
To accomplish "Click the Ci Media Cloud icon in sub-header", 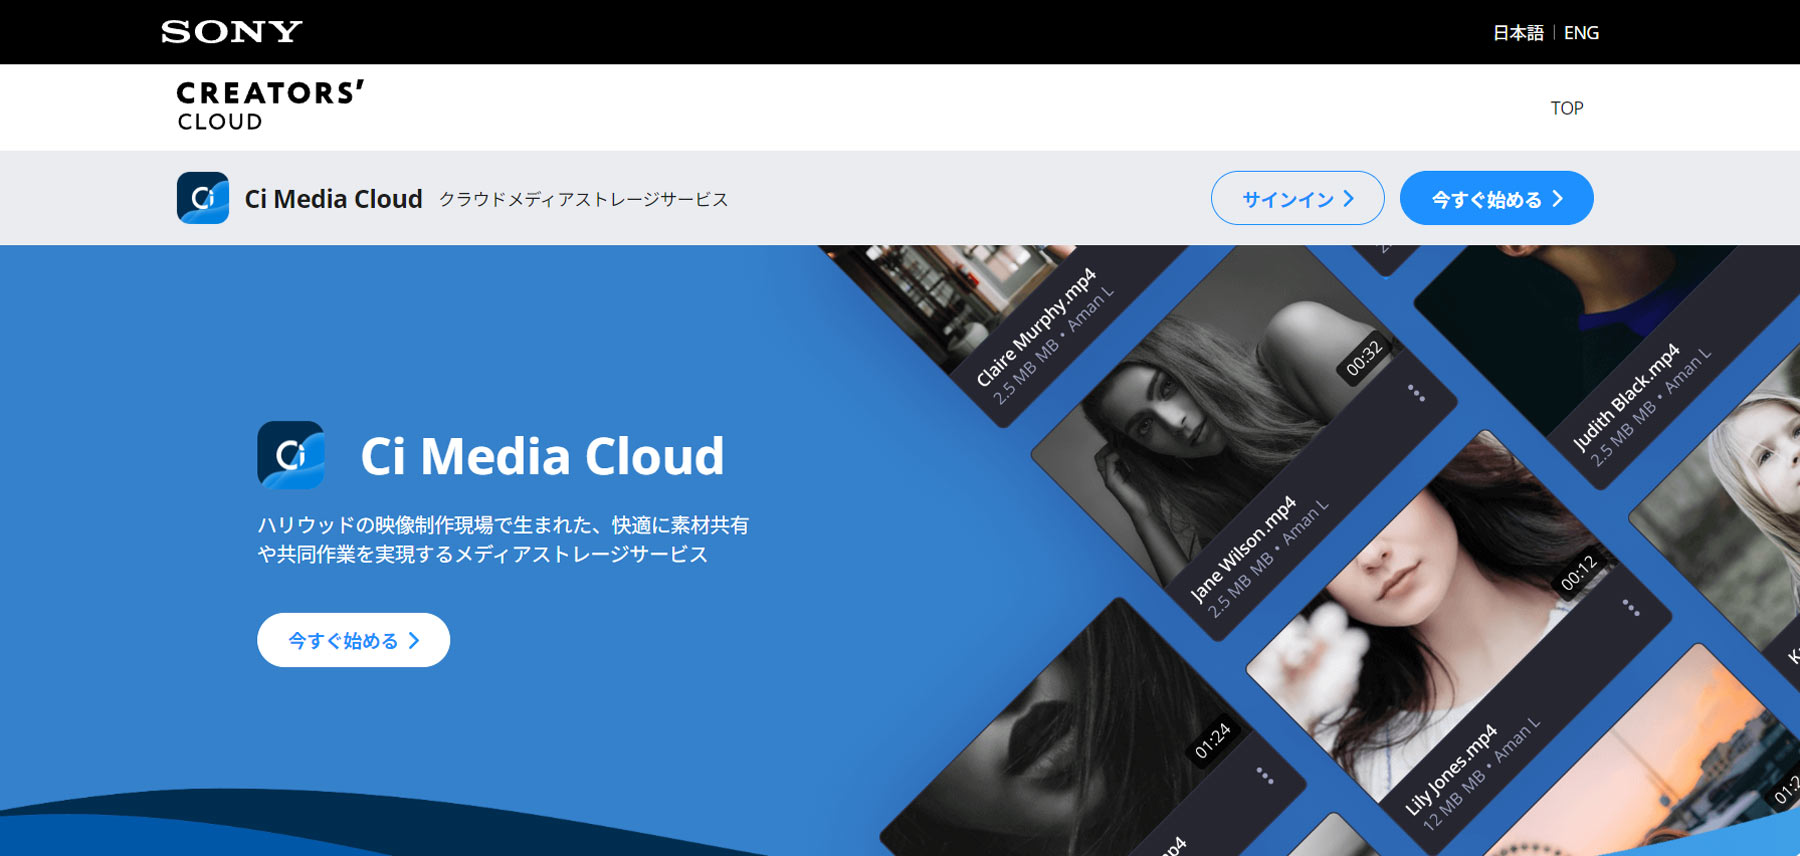I will (203, 198).
